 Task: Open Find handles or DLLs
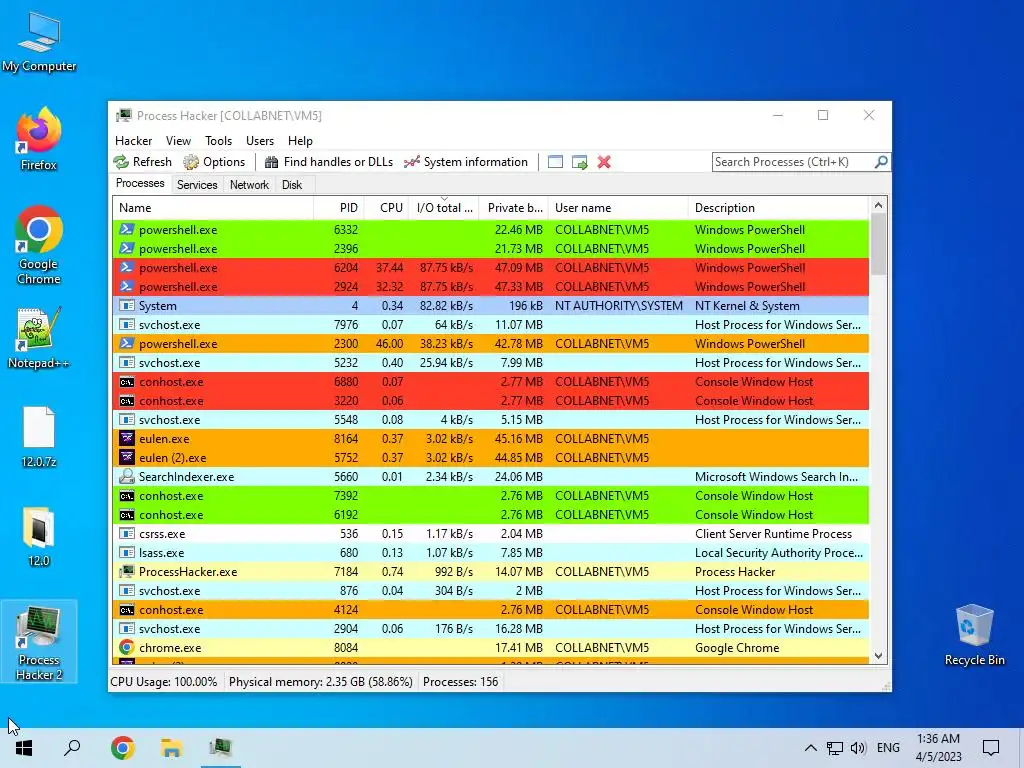pos(328,162)
